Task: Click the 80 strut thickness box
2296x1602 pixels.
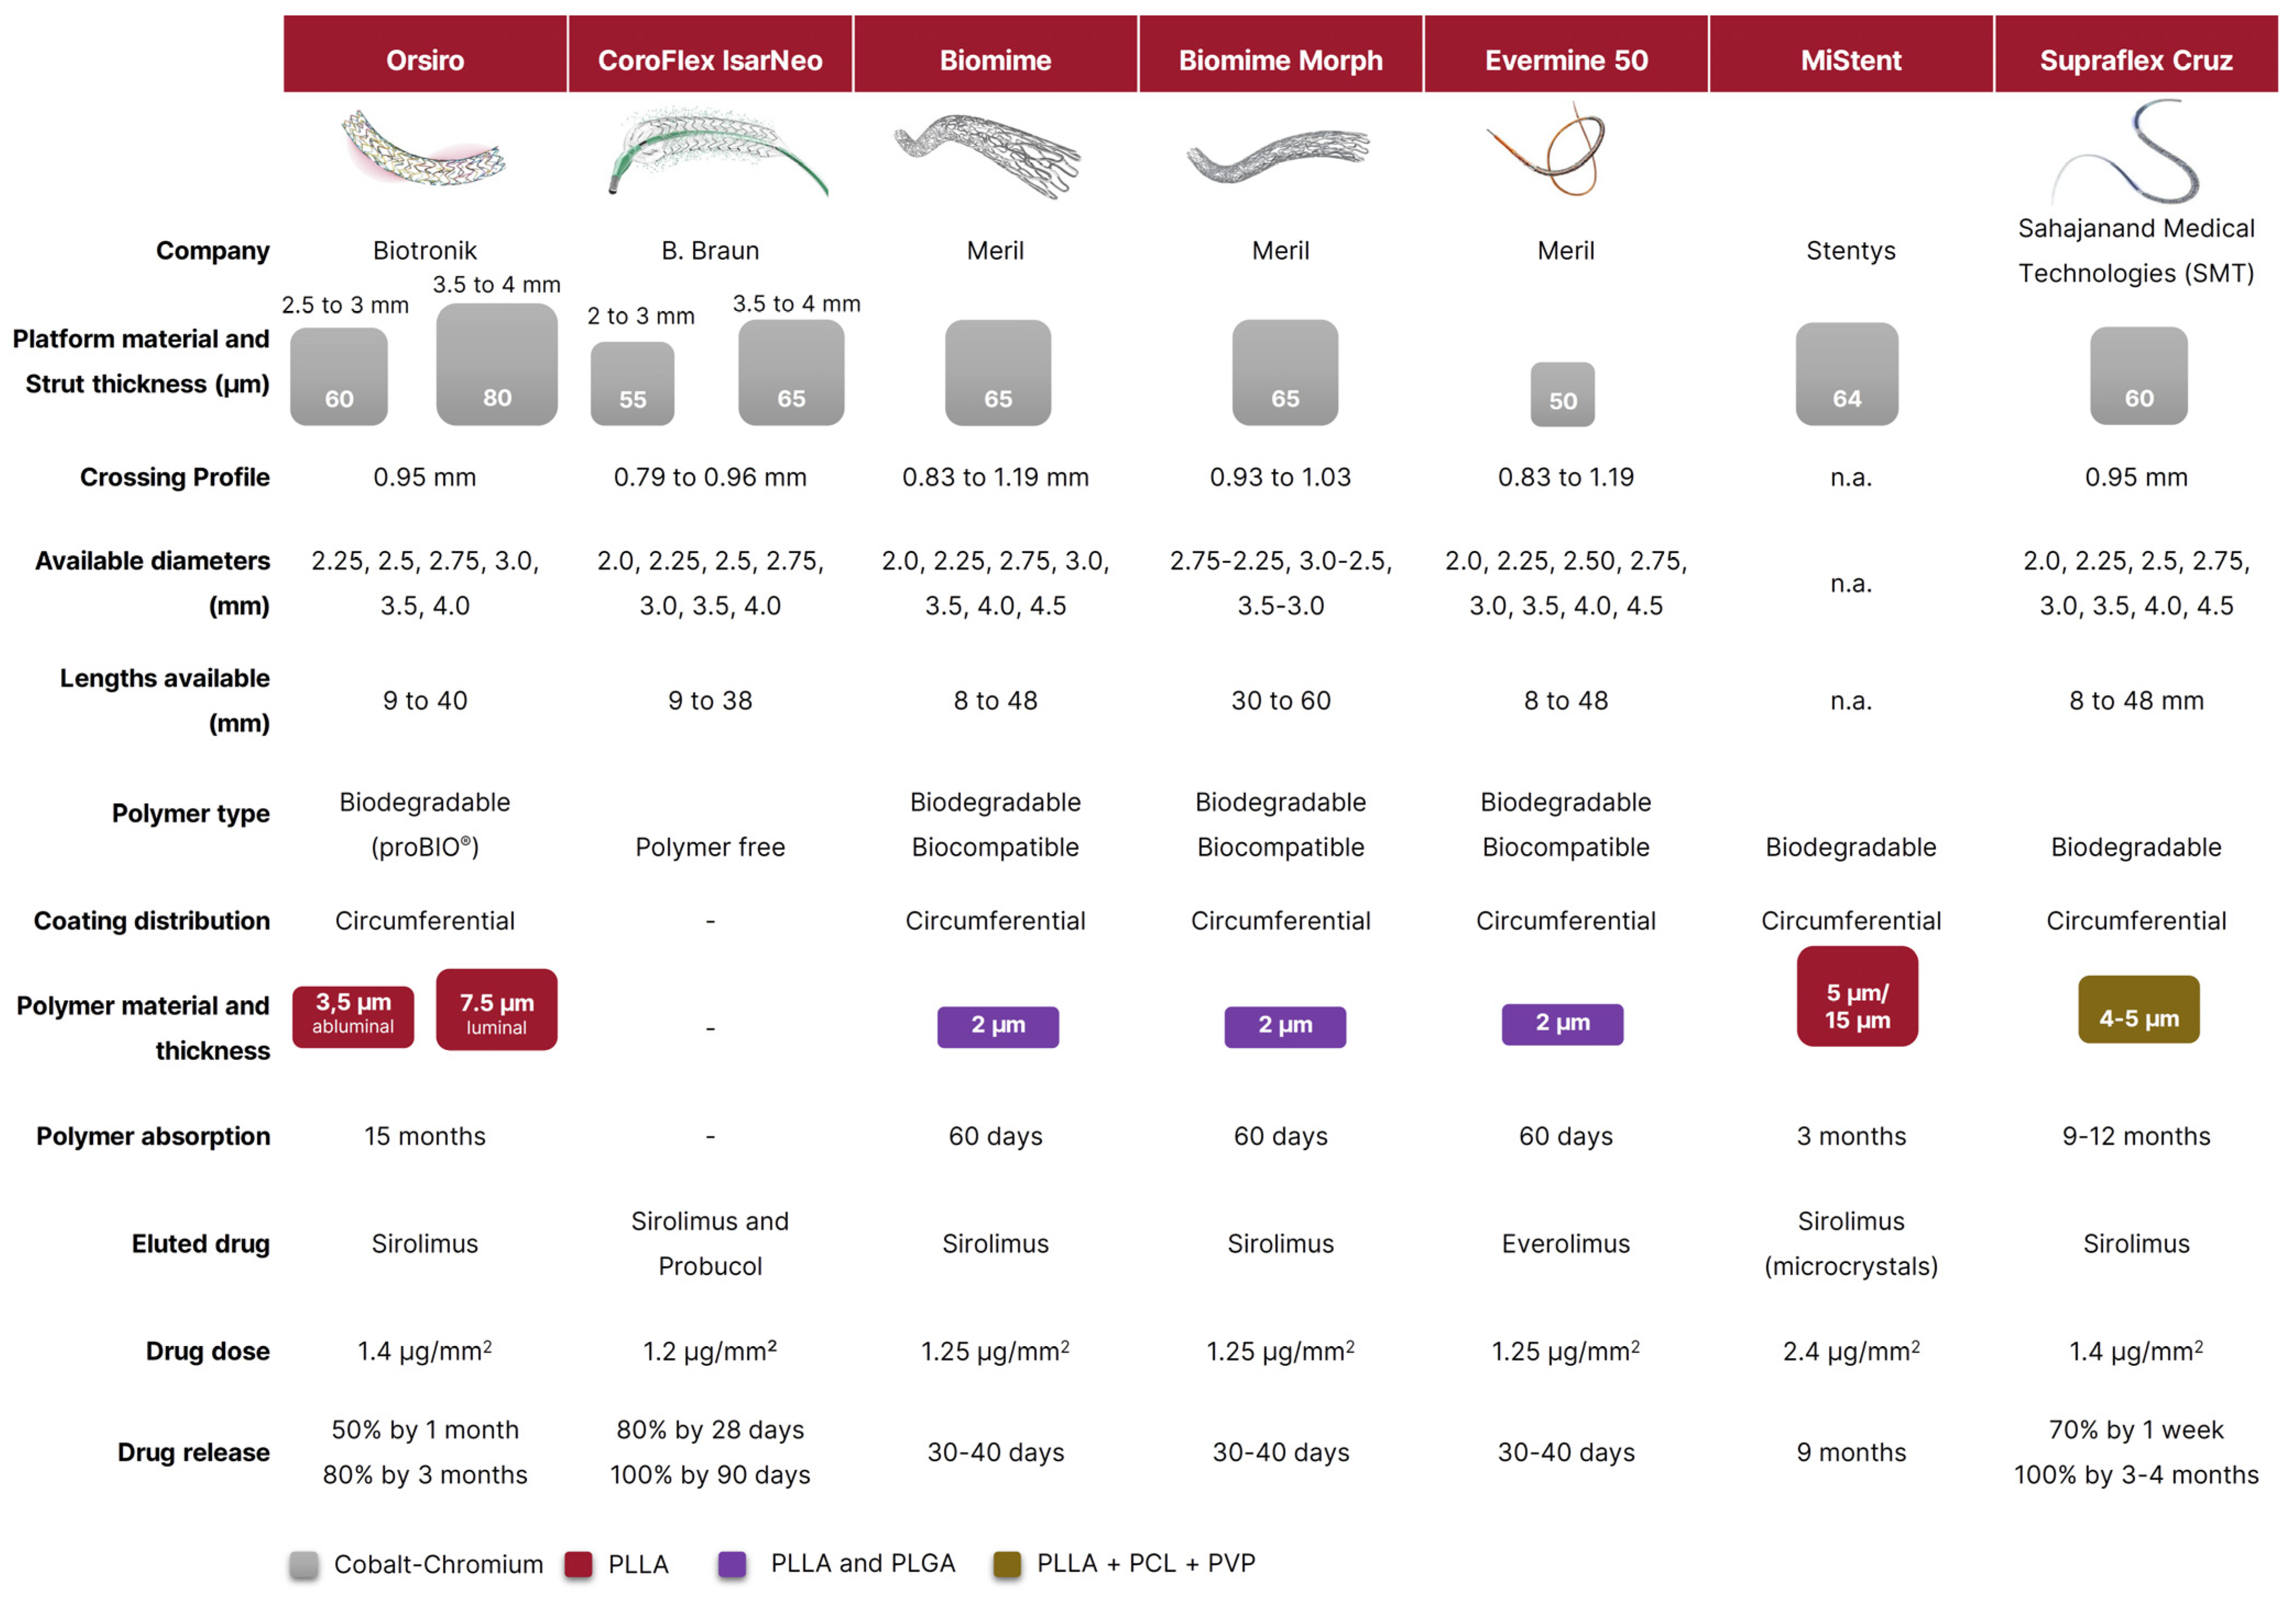Action: coord(497,365)
